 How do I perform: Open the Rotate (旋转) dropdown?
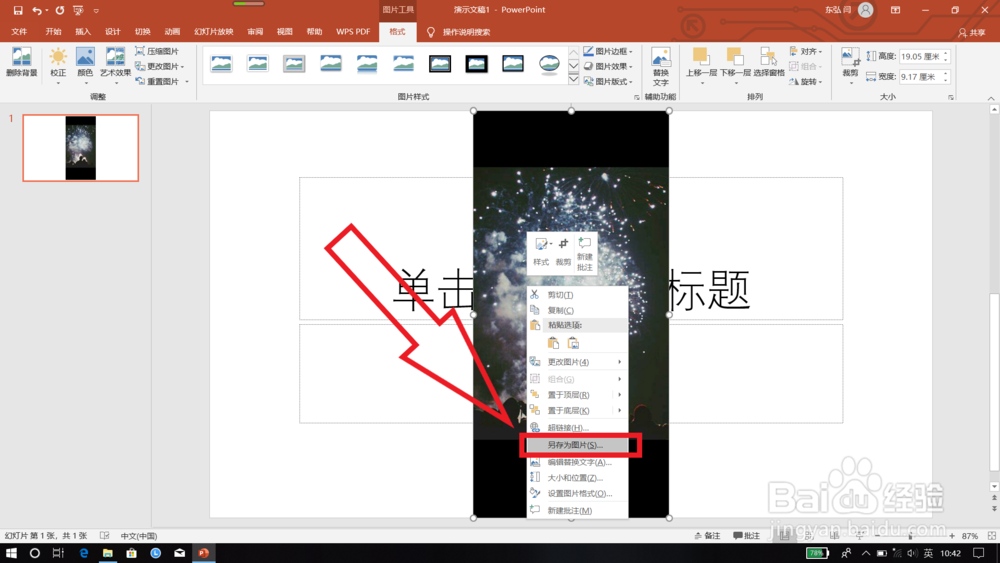pos(806,82)
